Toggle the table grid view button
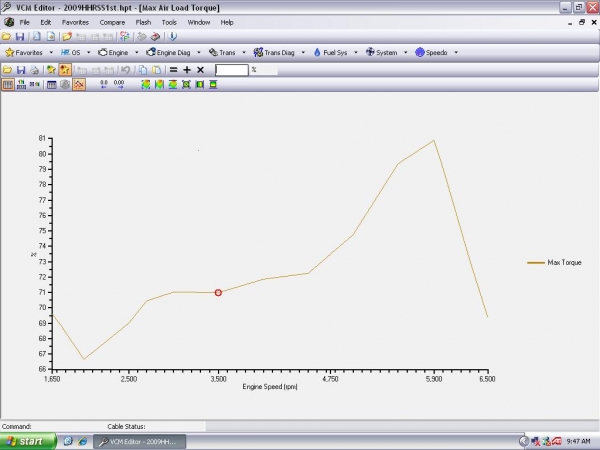600x450 pixels. 8,85
